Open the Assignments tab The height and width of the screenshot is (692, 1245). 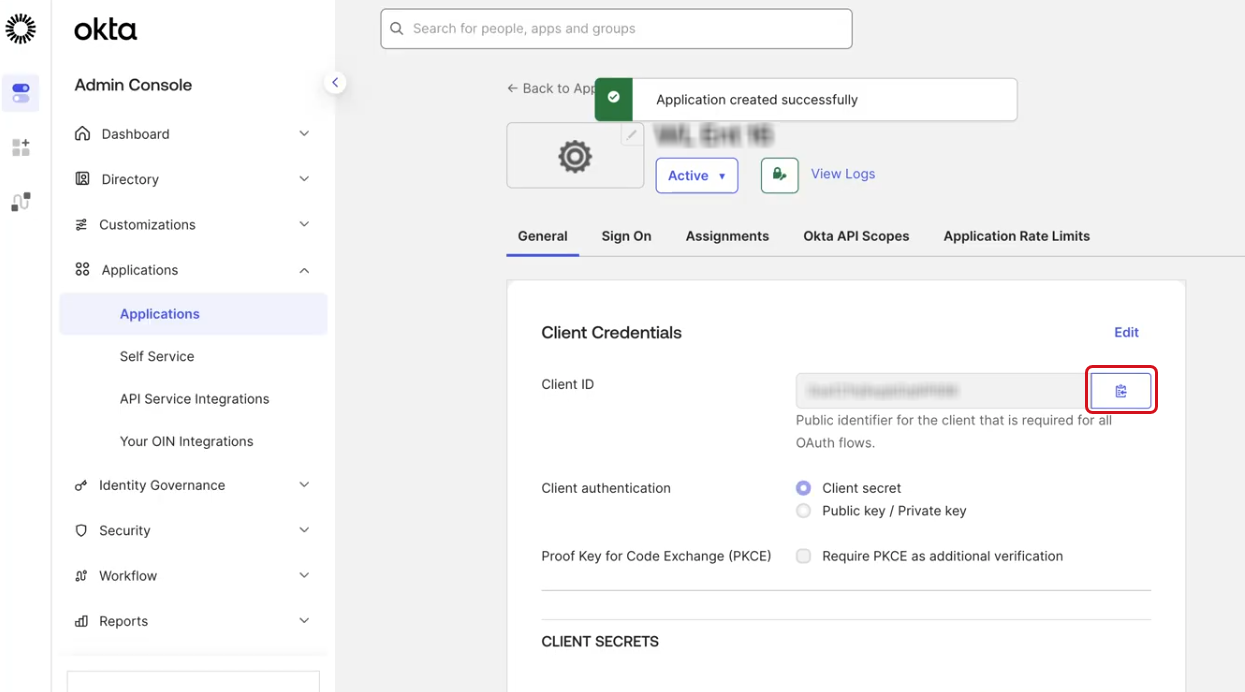click(x=727, y=236)
